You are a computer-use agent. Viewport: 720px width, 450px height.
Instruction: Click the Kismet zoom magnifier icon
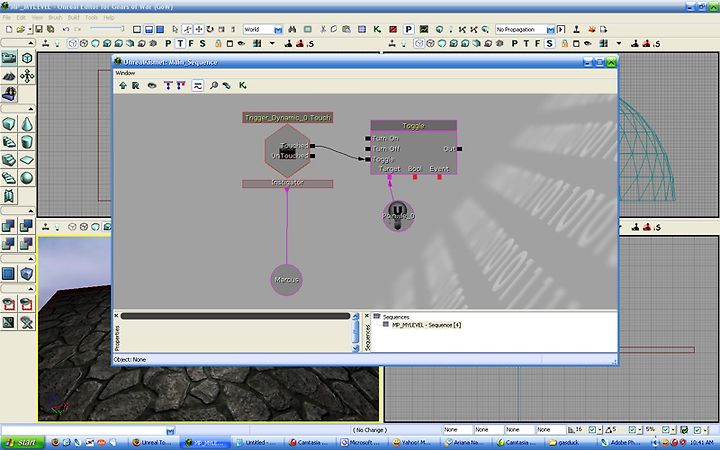(214, 85)
